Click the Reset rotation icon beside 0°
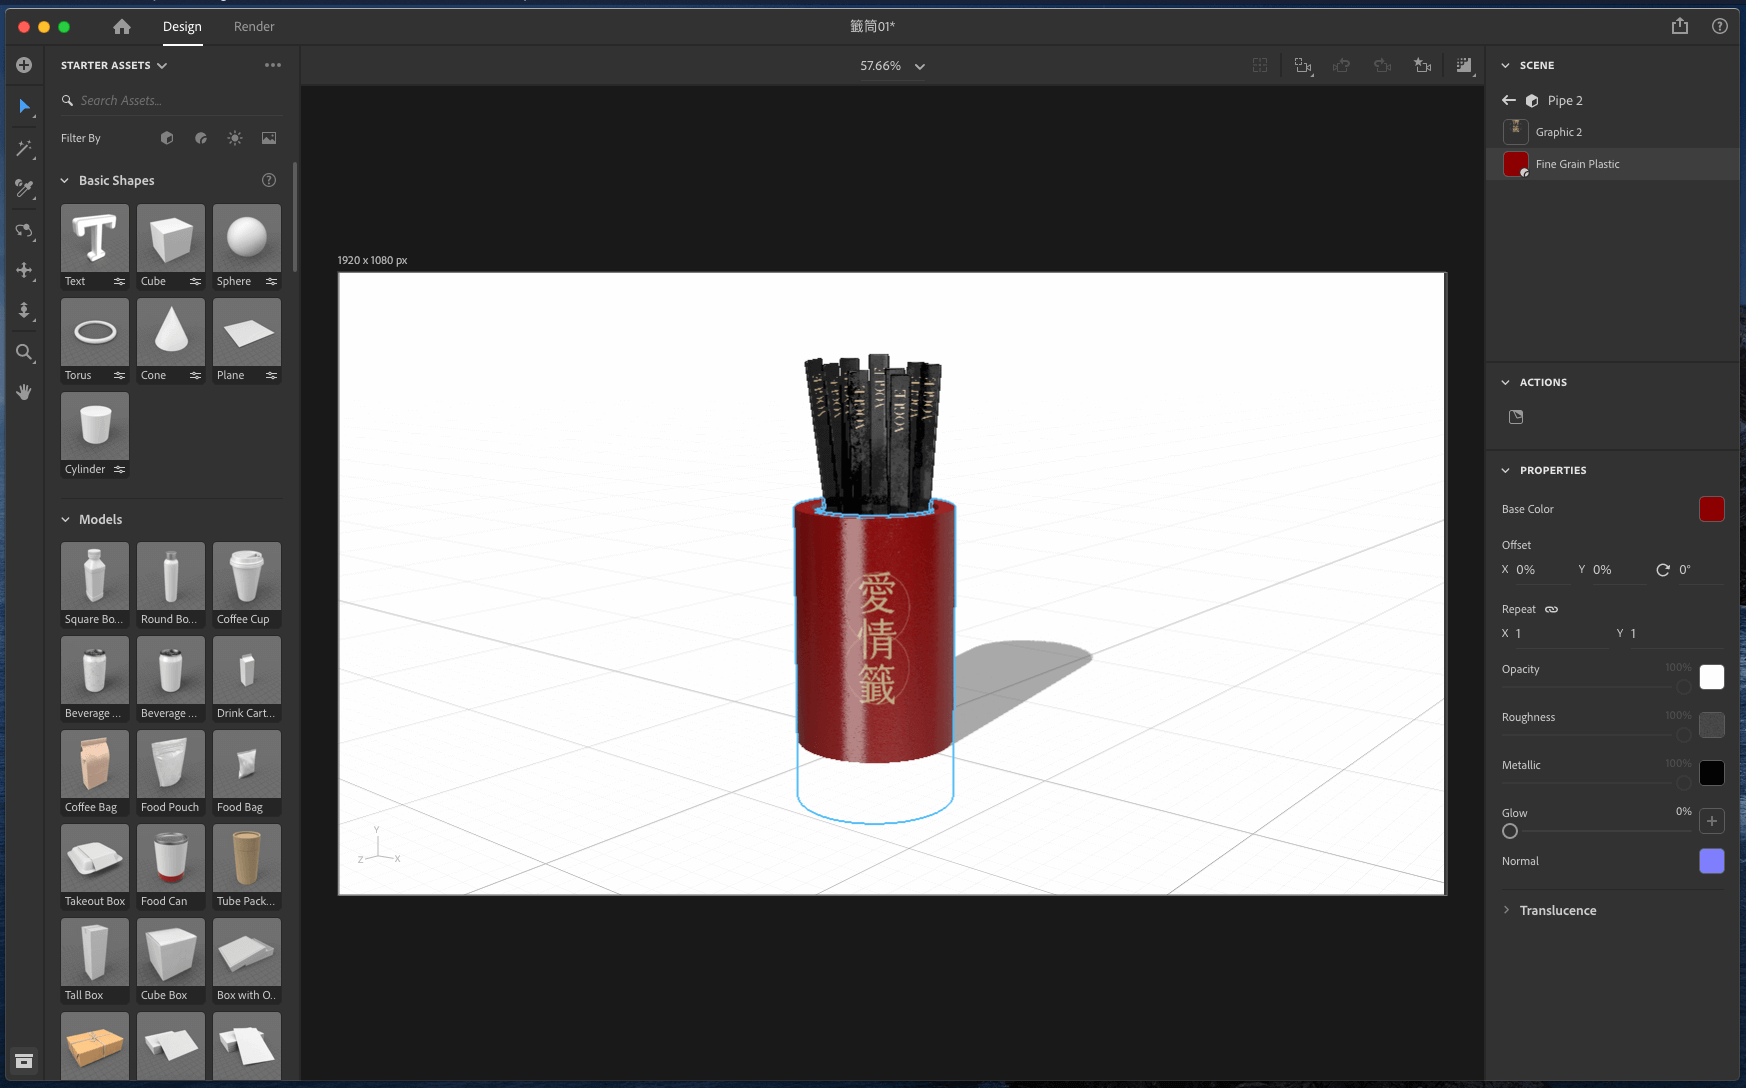 (x=1663, y=570)
